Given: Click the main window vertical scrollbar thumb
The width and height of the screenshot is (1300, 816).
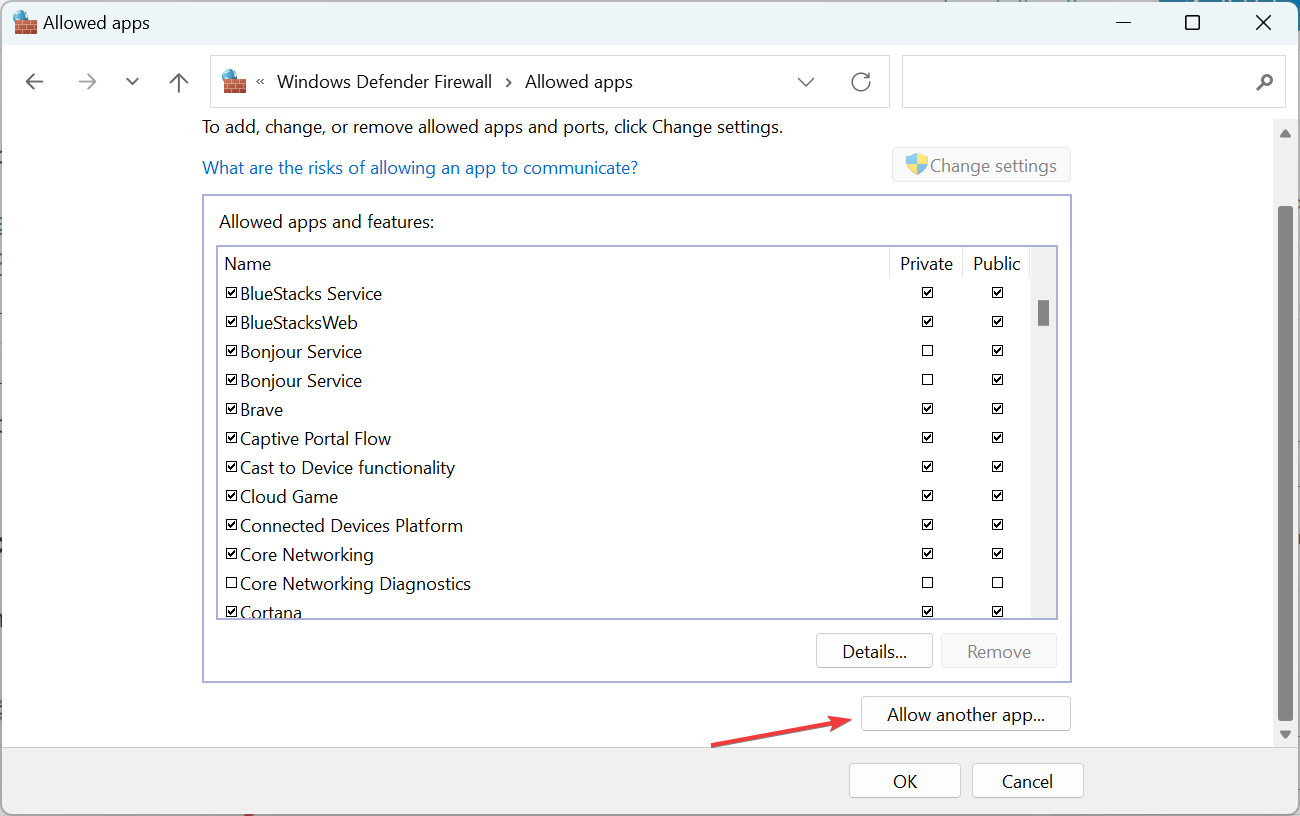Looking at the screenshot, I should point(1286,463).
